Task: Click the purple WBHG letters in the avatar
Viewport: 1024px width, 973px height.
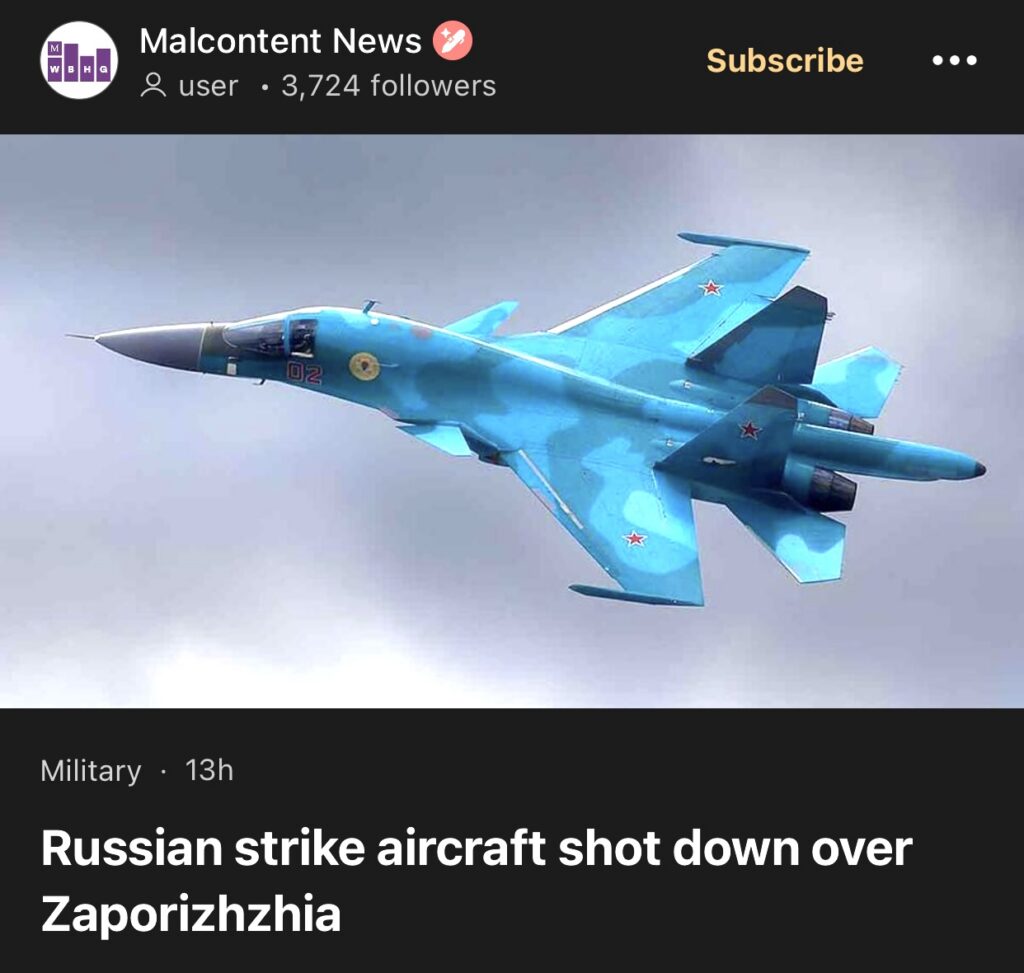Action: pyautogui.click(x=79, y=69)
